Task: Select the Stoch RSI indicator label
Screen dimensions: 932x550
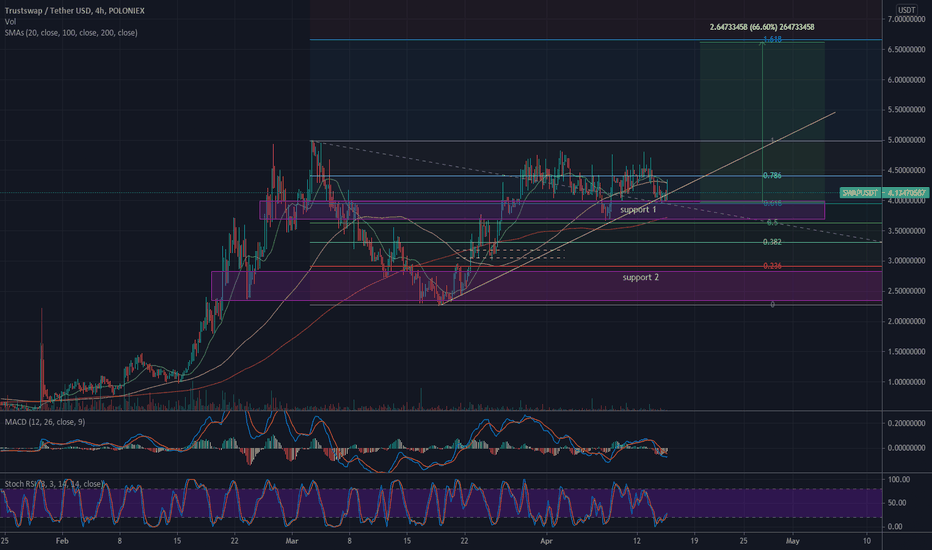Action: point(53,484)
